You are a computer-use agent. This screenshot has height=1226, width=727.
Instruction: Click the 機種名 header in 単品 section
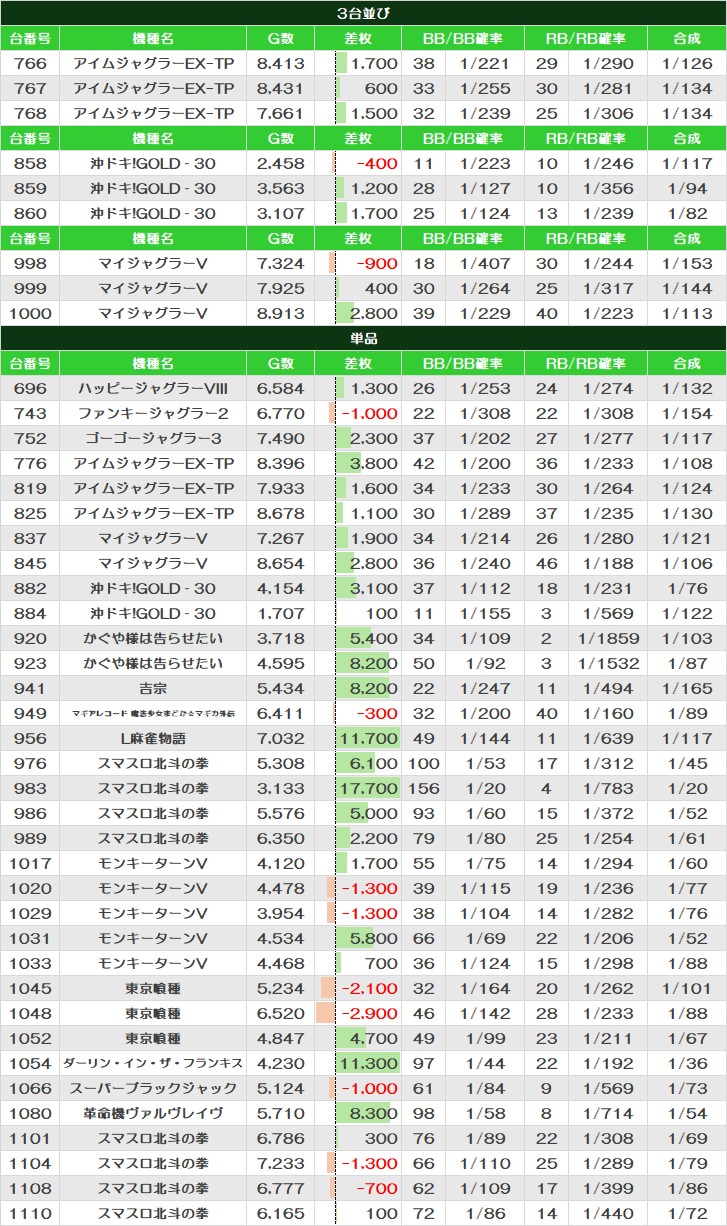point(153,363)
